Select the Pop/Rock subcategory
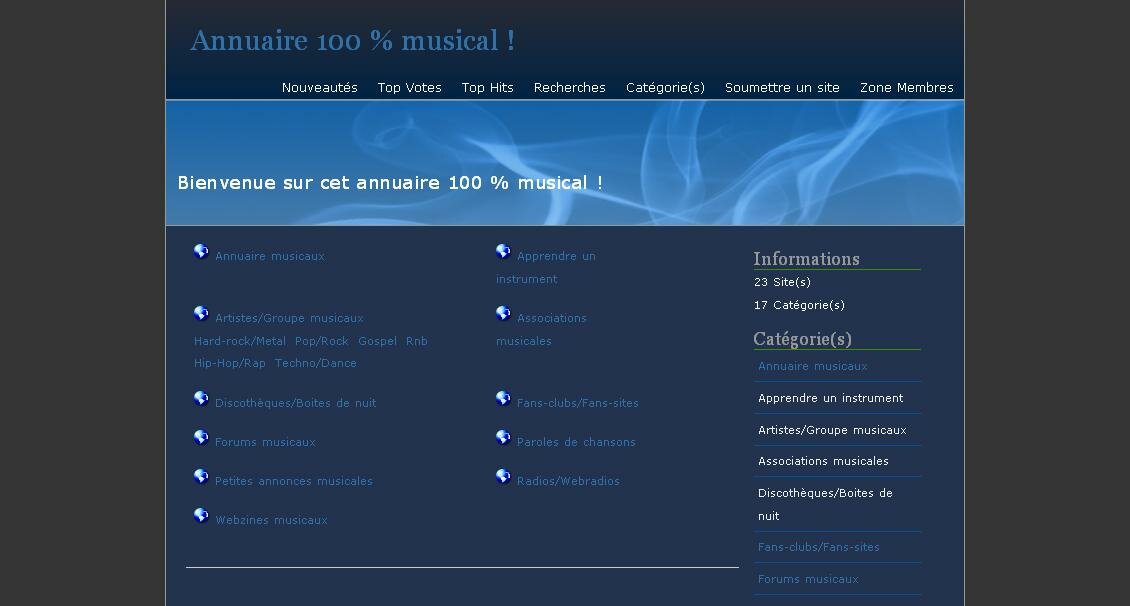This screenshot has width=1130, height=606. 321,341
